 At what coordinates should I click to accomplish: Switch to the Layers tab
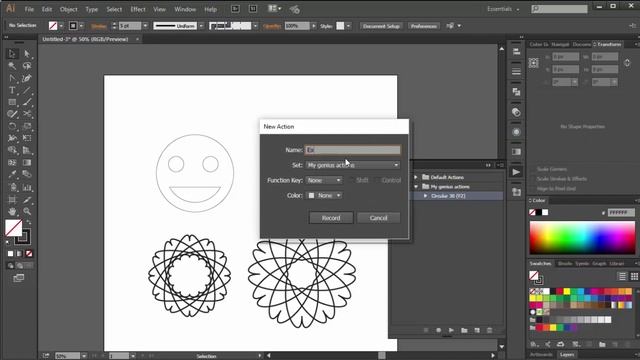[567, 355]
